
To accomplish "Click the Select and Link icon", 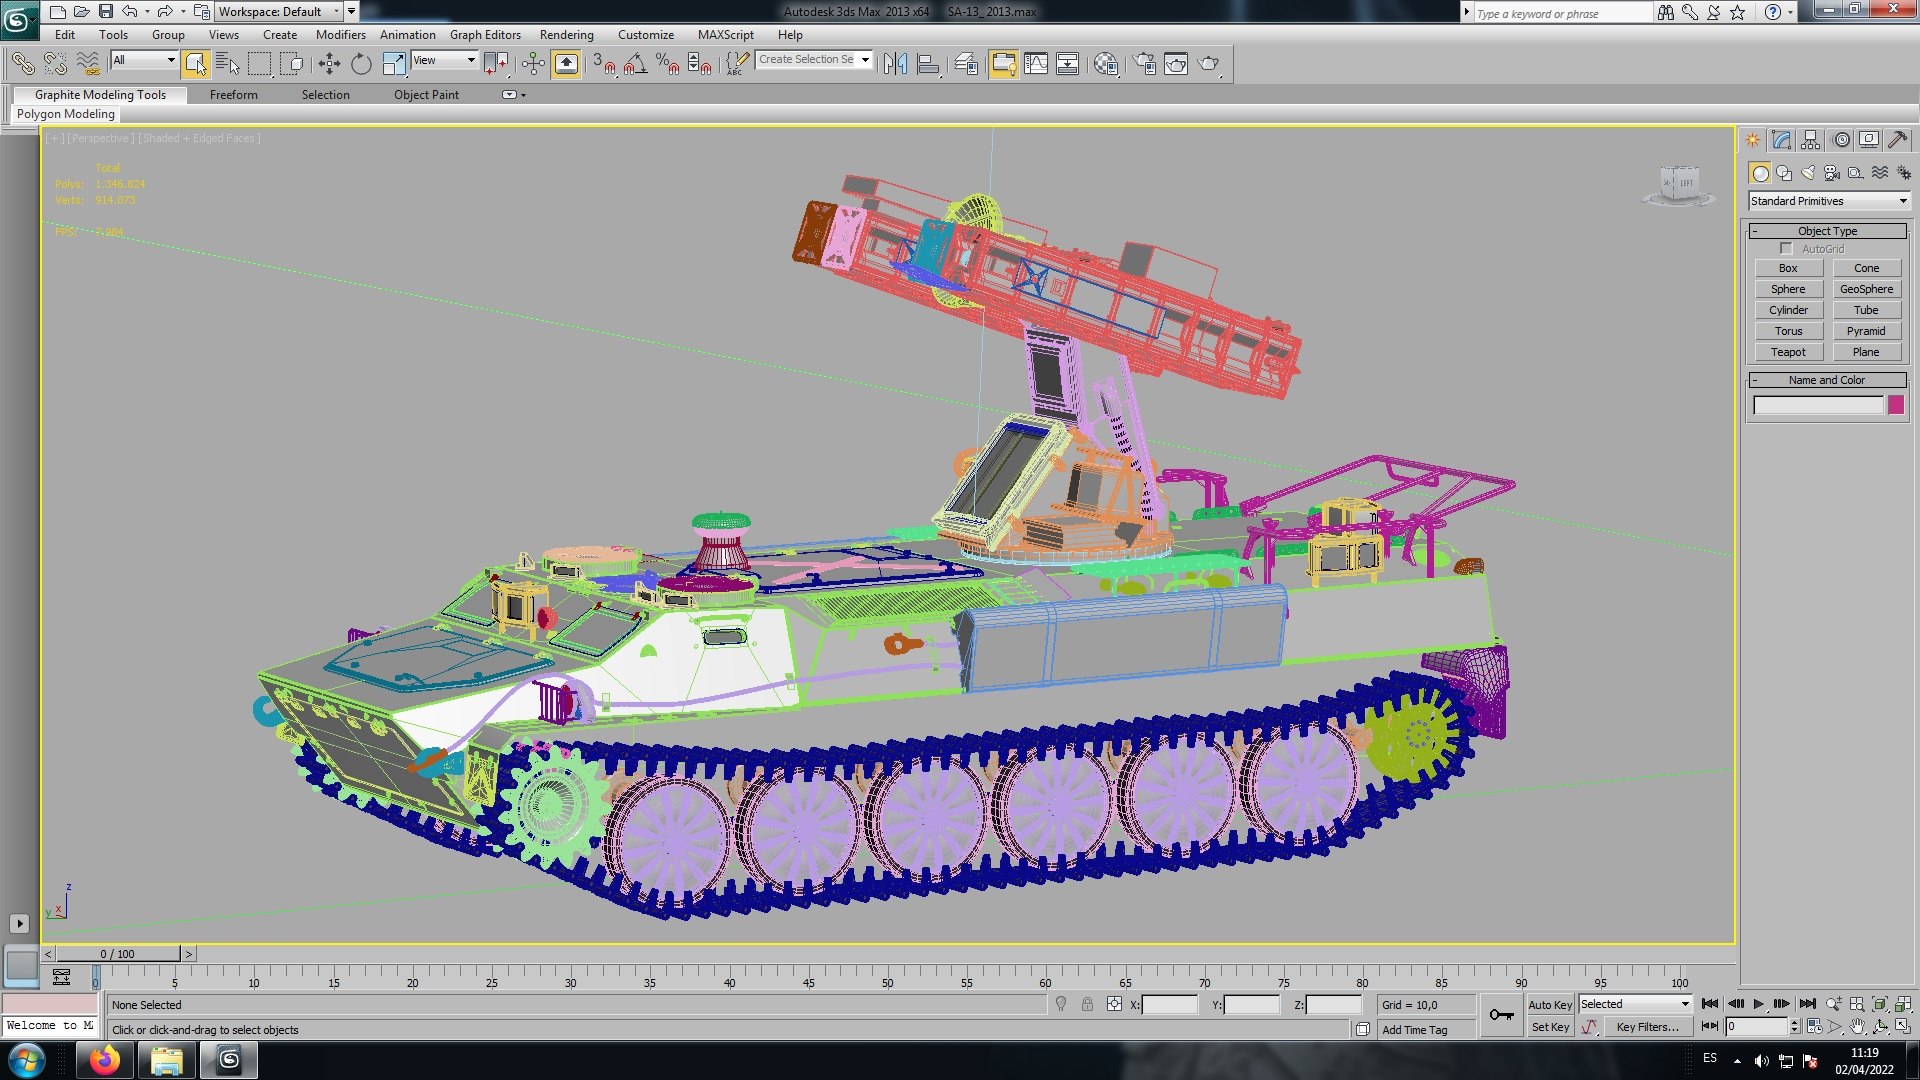I will 22,64.
